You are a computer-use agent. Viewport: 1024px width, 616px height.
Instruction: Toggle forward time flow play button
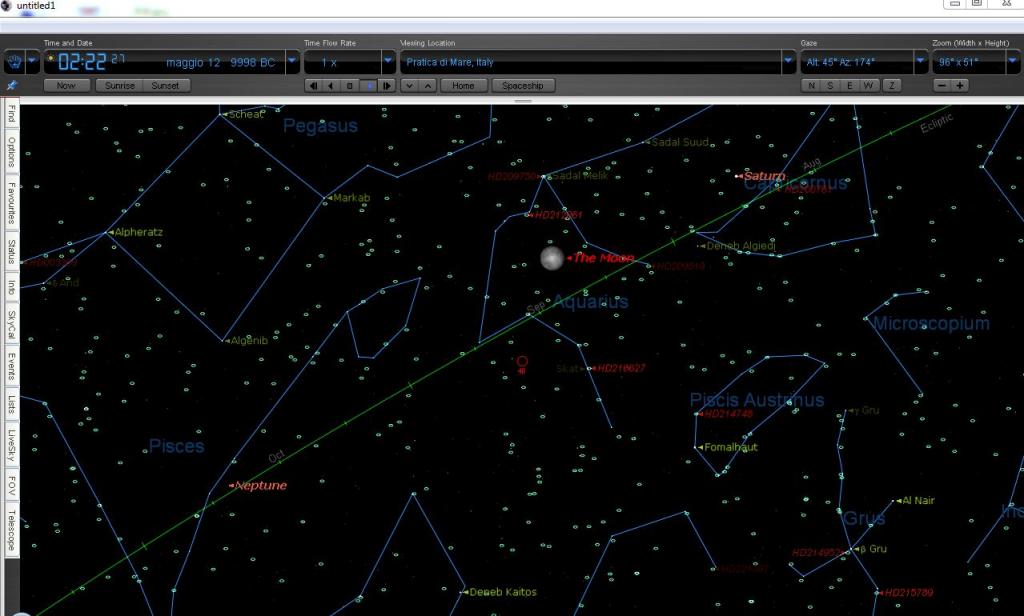click(369, 86)
